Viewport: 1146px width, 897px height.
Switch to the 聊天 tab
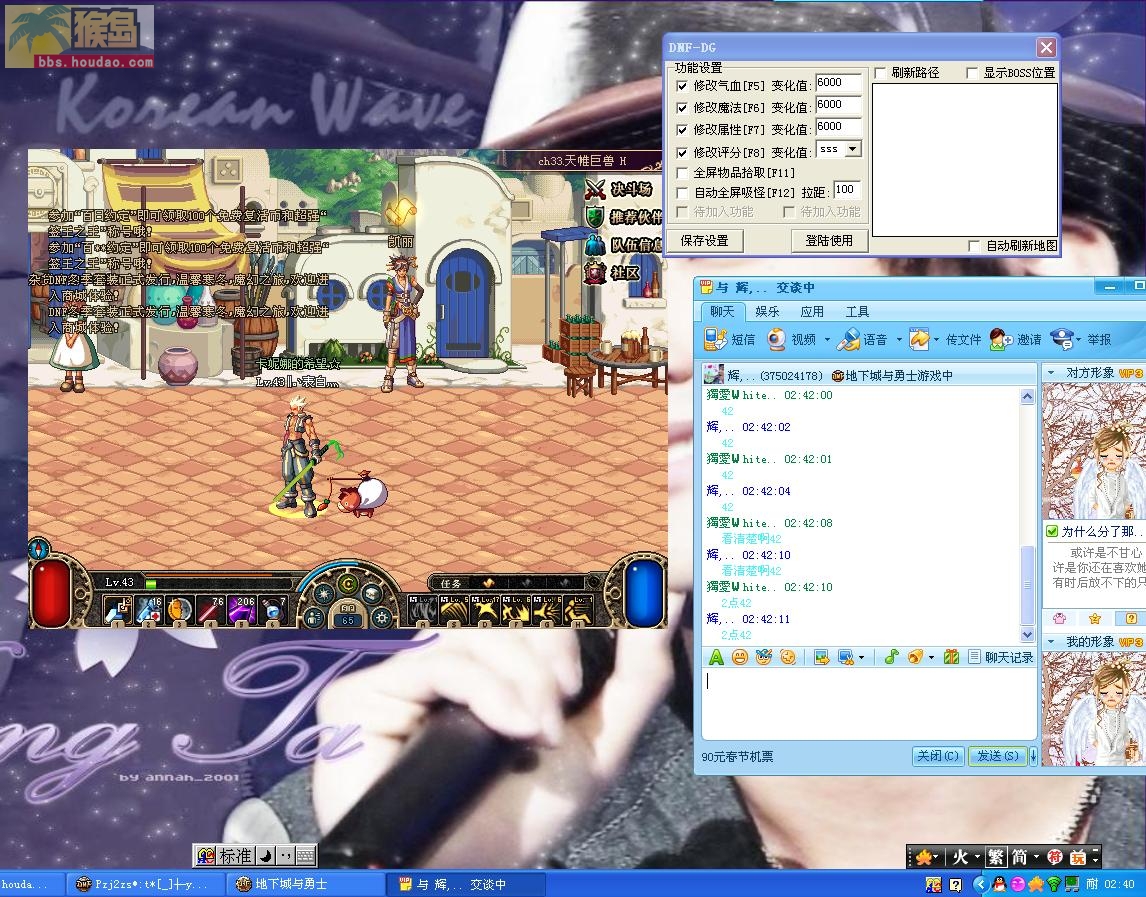pyautogui.click(x=722, y=311)
